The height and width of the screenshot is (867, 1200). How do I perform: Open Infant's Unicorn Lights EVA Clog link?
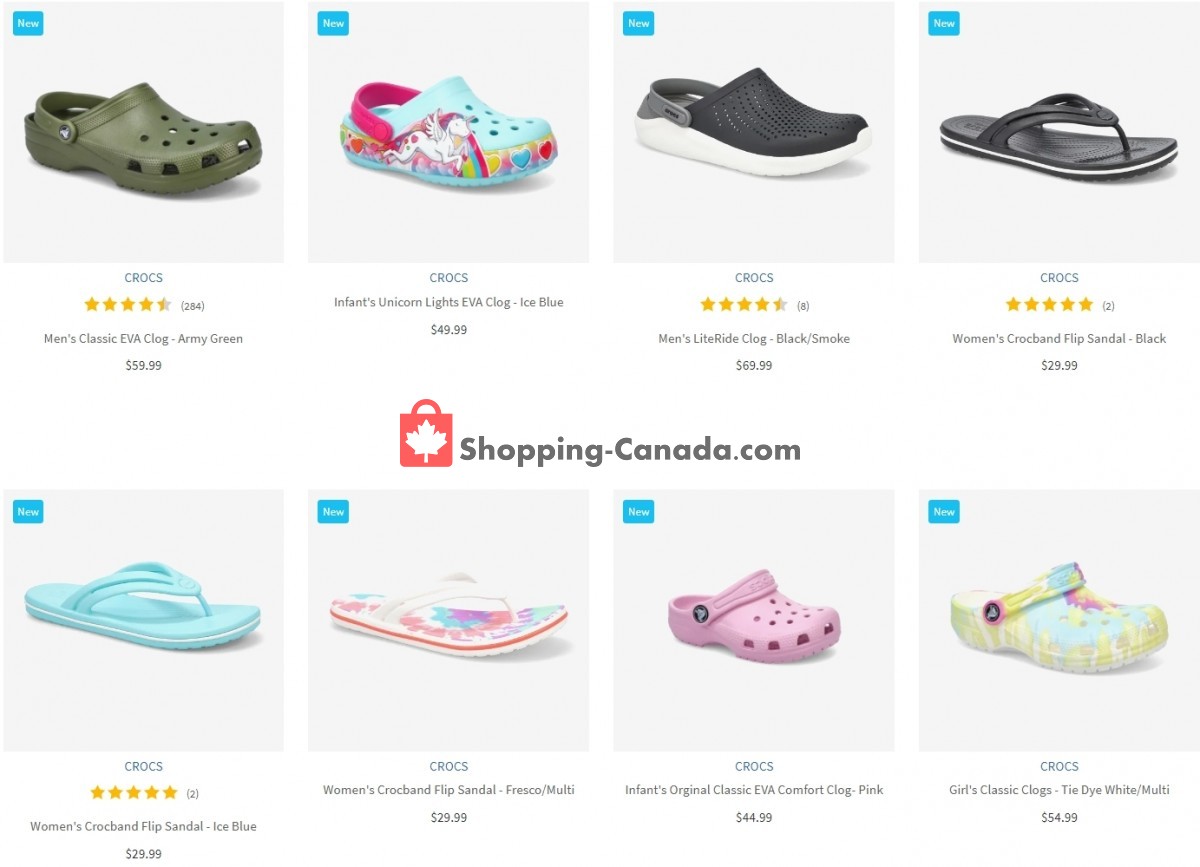pyautogui.click(x=448, y=303)
